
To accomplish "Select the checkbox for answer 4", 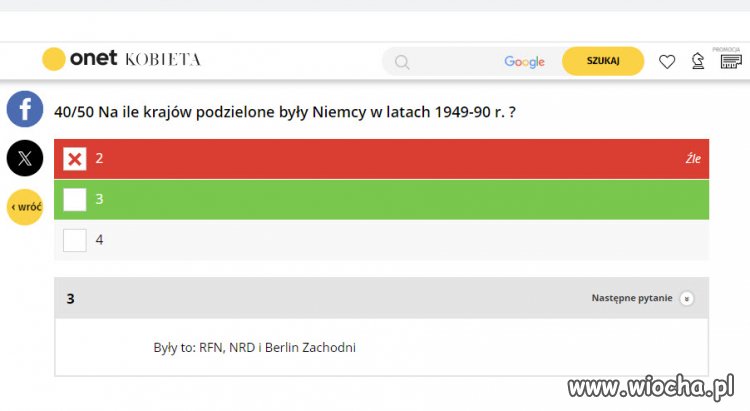I will tap(75, 240).
